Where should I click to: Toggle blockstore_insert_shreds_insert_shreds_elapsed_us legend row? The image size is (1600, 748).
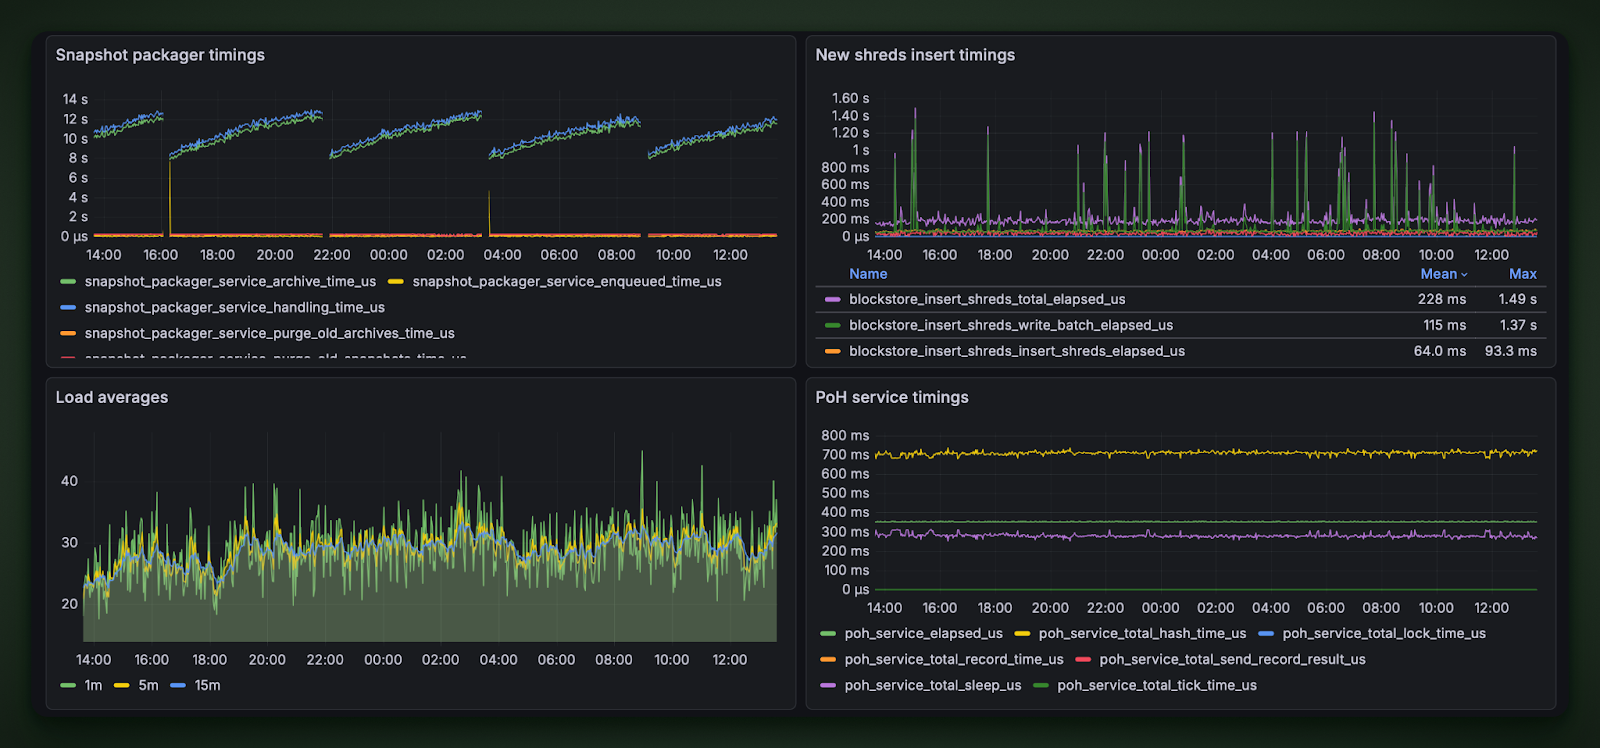click(x=1017, y=351)
